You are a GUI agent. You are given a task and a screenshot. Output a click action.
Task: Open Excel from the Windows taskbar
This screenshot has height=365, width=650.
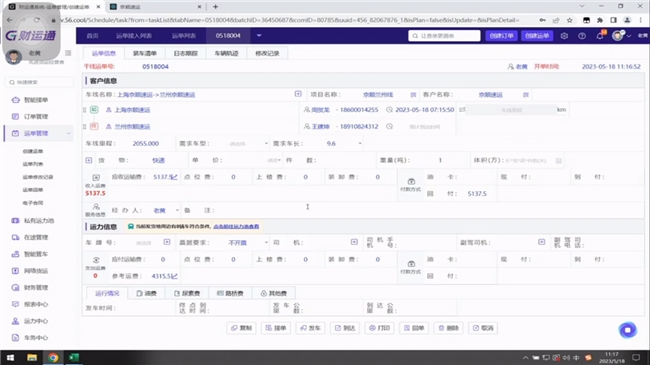click(74, 357)
